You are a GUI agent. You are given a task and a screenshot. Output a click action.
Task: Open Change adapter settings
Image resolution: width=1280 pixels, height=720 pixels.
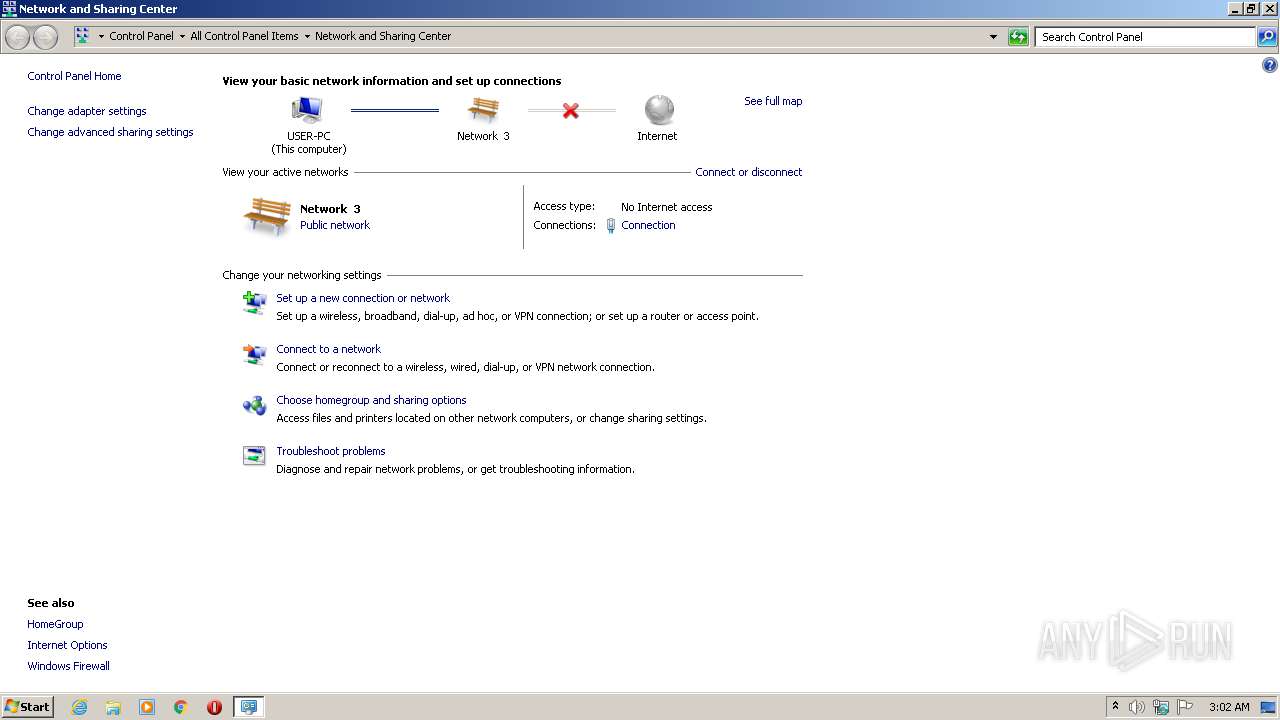[87, 111]
